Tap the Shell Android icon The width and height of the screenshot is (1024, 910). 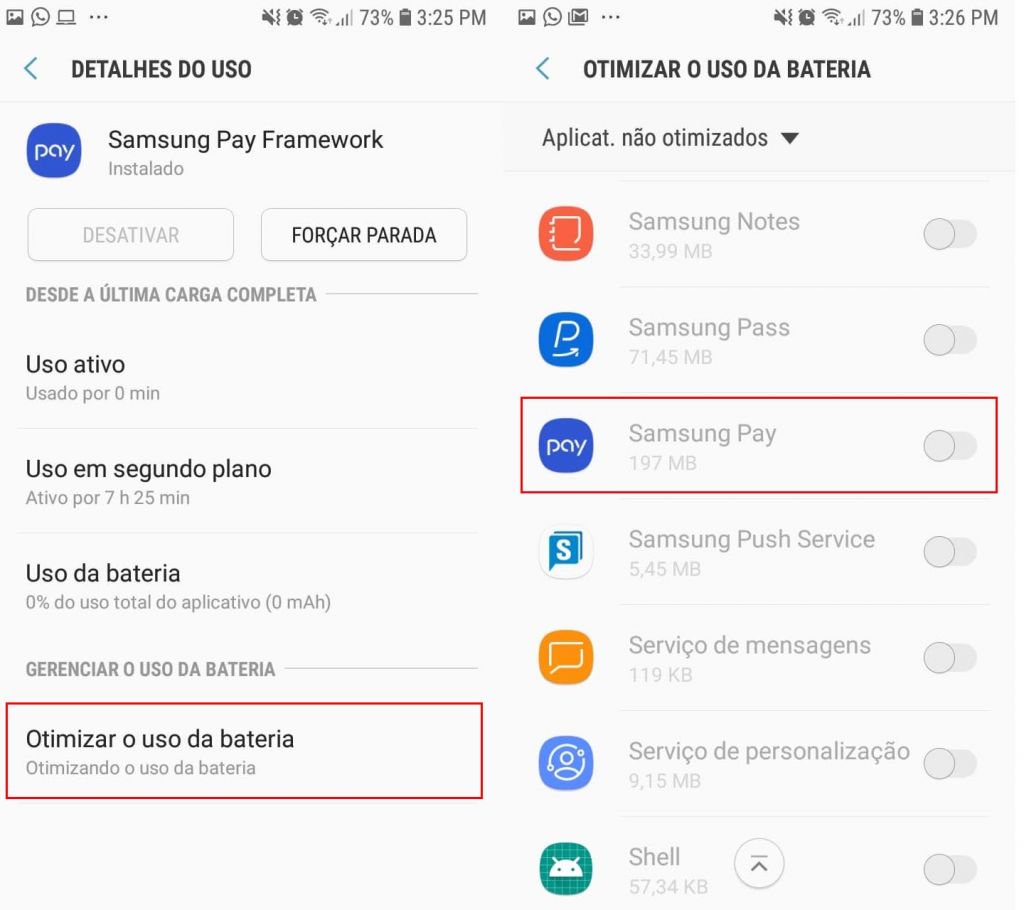pos(566,869)
